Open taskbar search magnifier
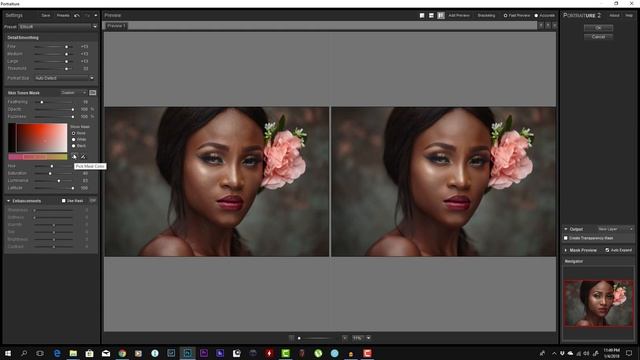Viewport: 640px width, 360px height. pos(24,353)
